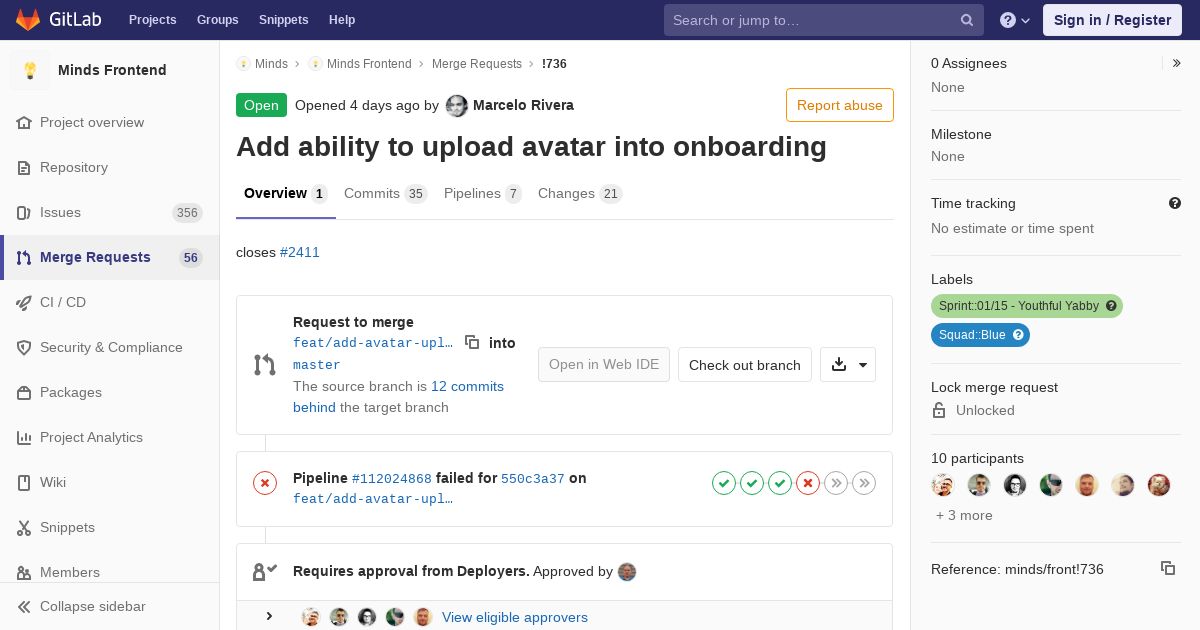
Task: Switch to the Changes tab
Action: pos(580,194)
